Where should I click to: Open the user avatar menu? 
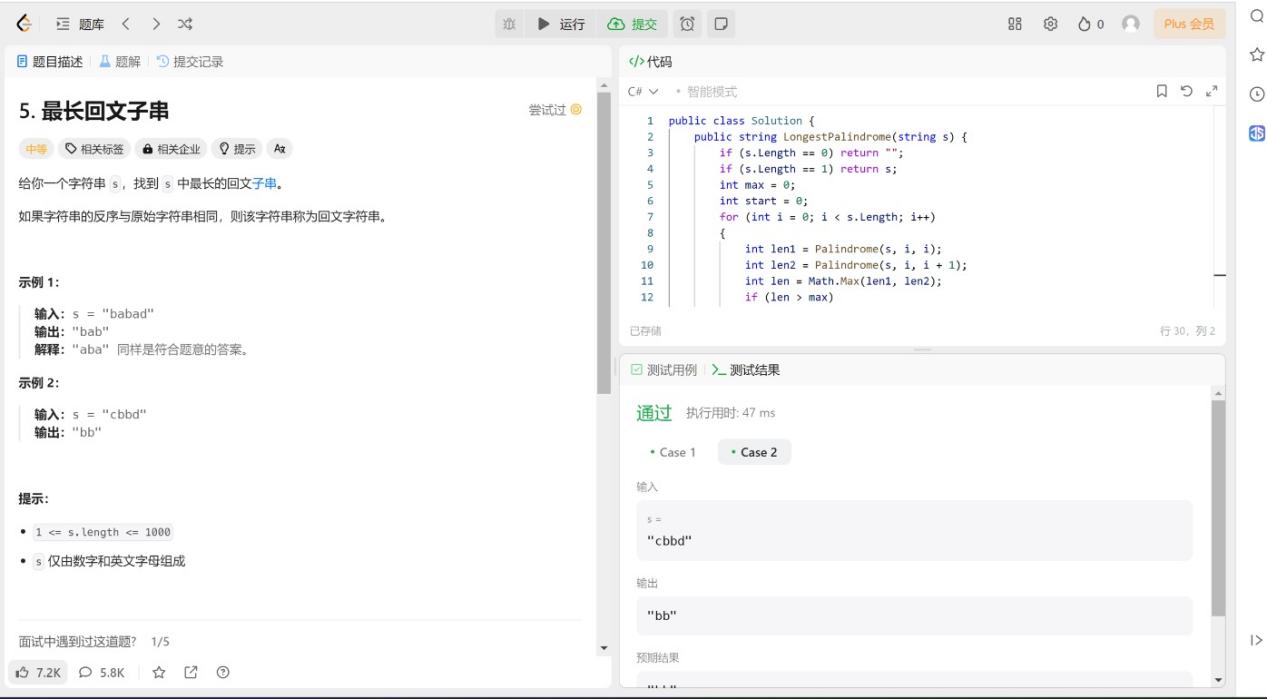(1131, 23)
